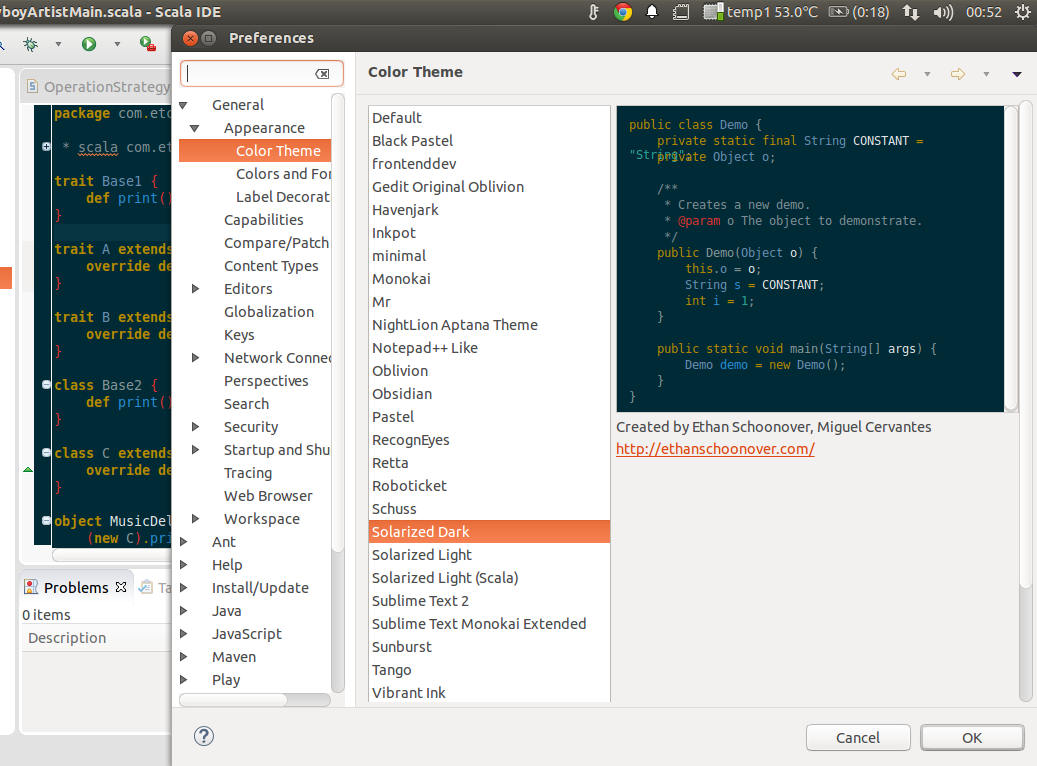Open the preferences view menu triangle
The height and width of the screenshot is (766, 1037).
tap(1017, 74)
